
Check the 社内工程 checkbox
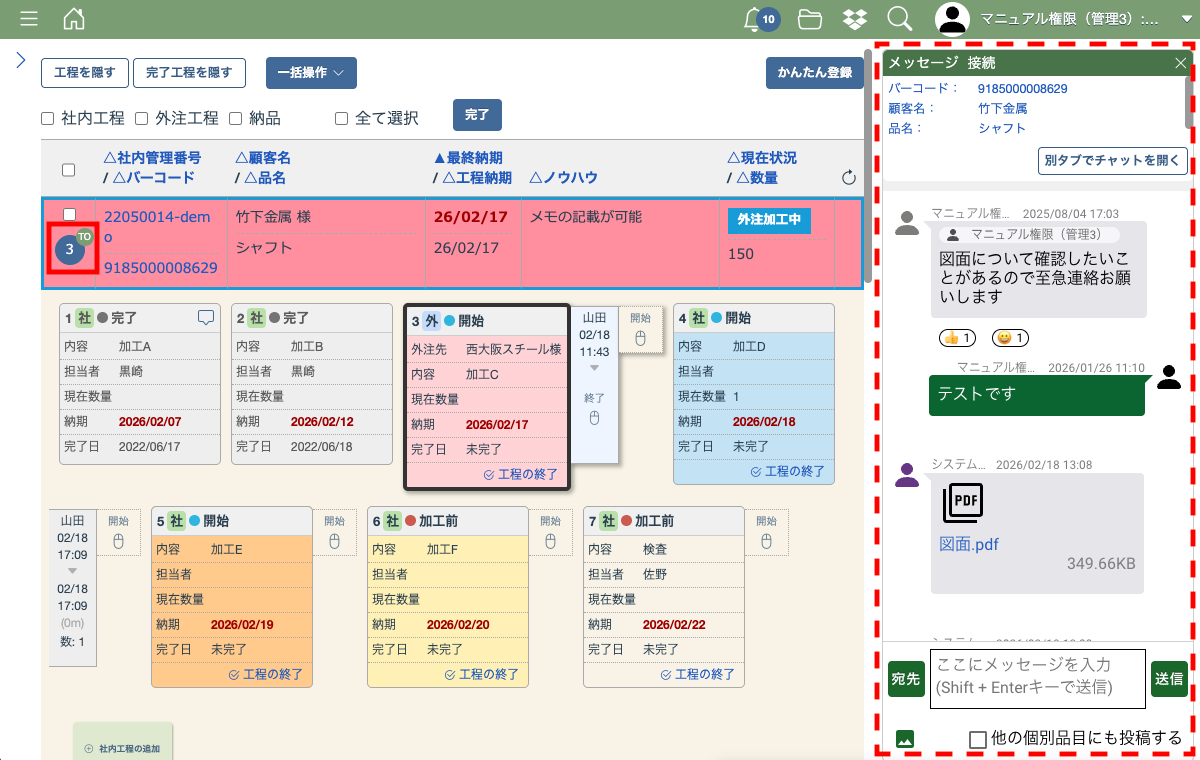pos(47,118)
